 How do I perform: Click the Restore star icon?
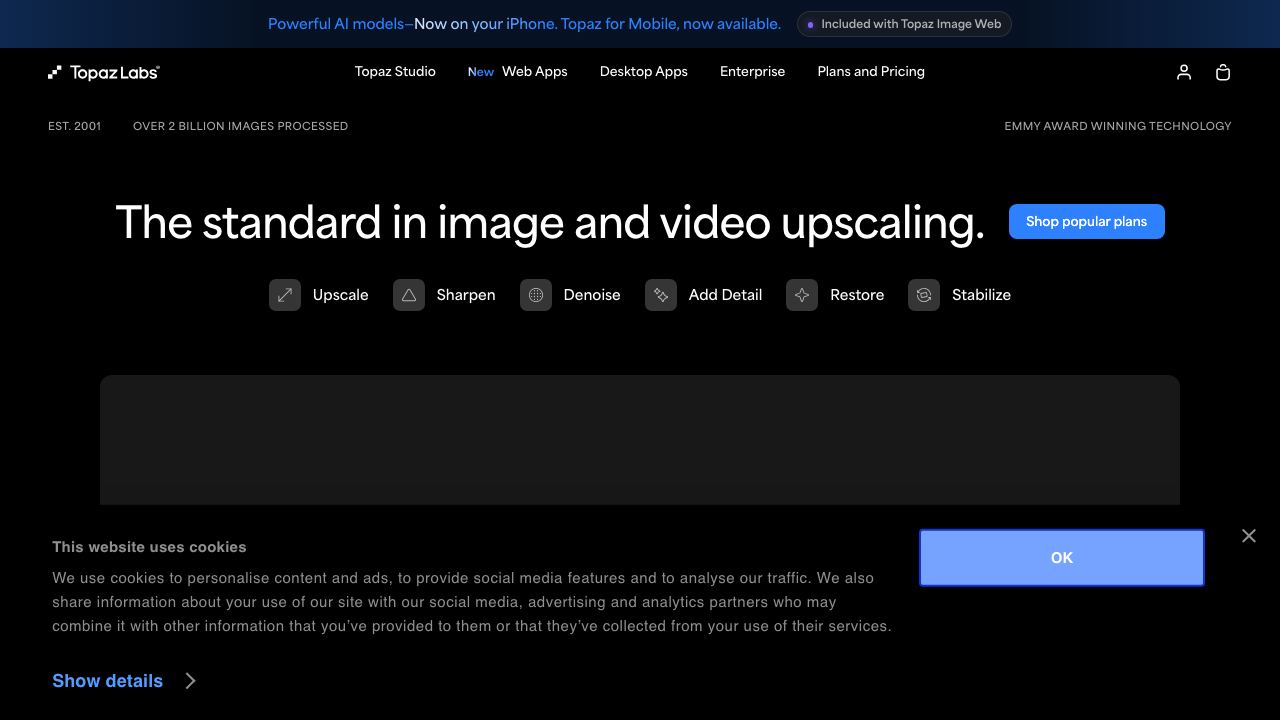click(x=802, y=295)
